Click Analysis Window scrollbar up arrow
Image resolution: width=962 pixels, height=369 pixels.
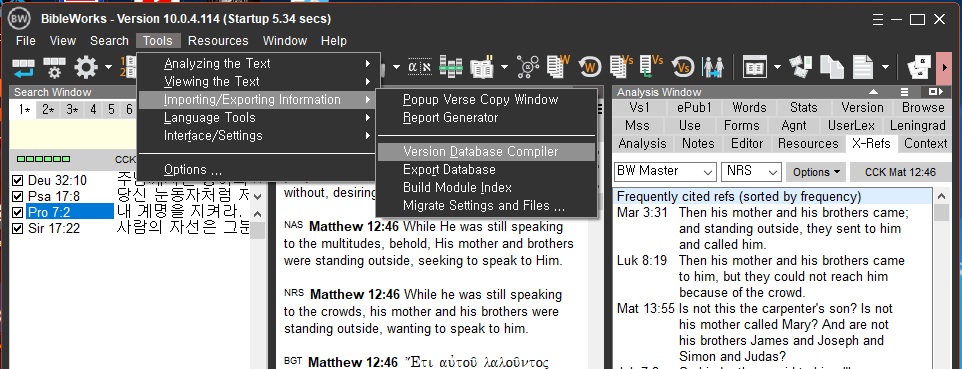(x=942, y=197)
